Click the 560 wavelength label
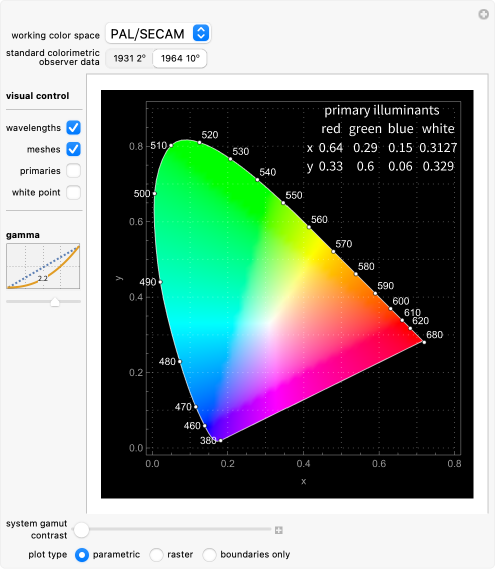Image resolution: width=495 pixels, height=570 pixels. (319, 220)
